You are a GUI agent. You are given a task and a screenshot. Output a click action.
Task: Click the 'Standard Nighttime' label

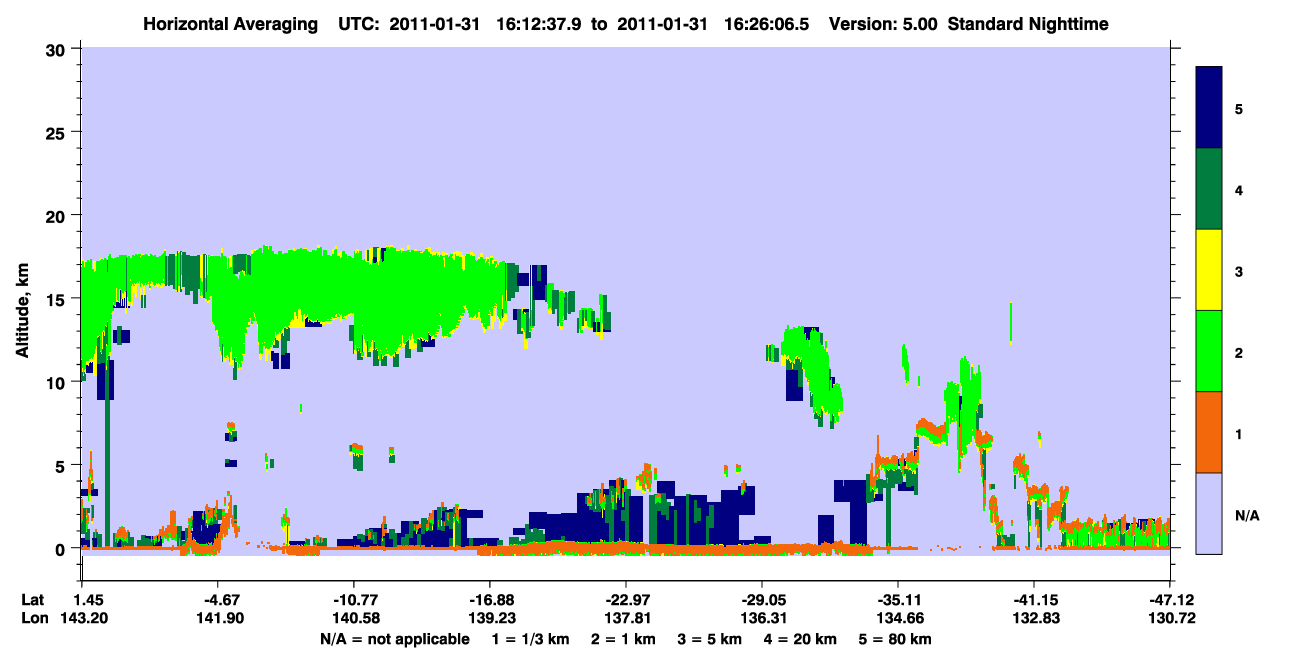point(1028,24)
